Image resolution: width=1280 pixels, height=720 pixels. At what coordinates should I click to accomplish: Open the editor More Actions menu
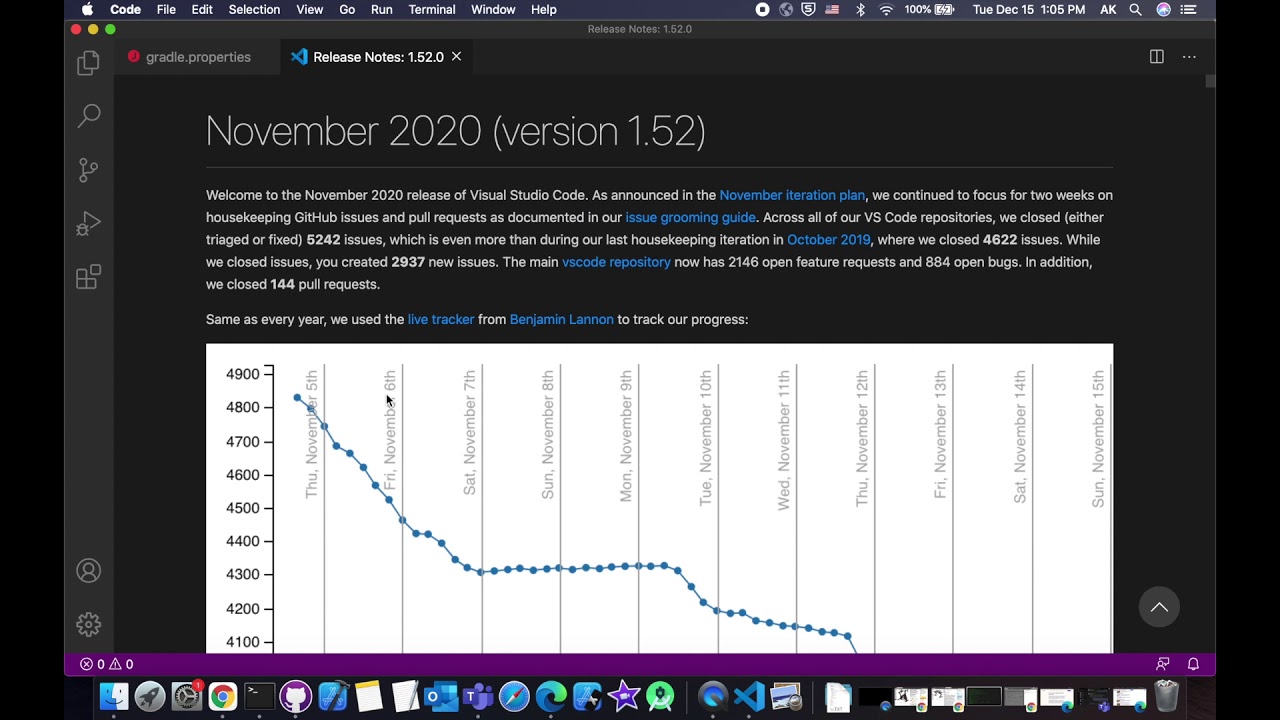[x=1189, y=57]
